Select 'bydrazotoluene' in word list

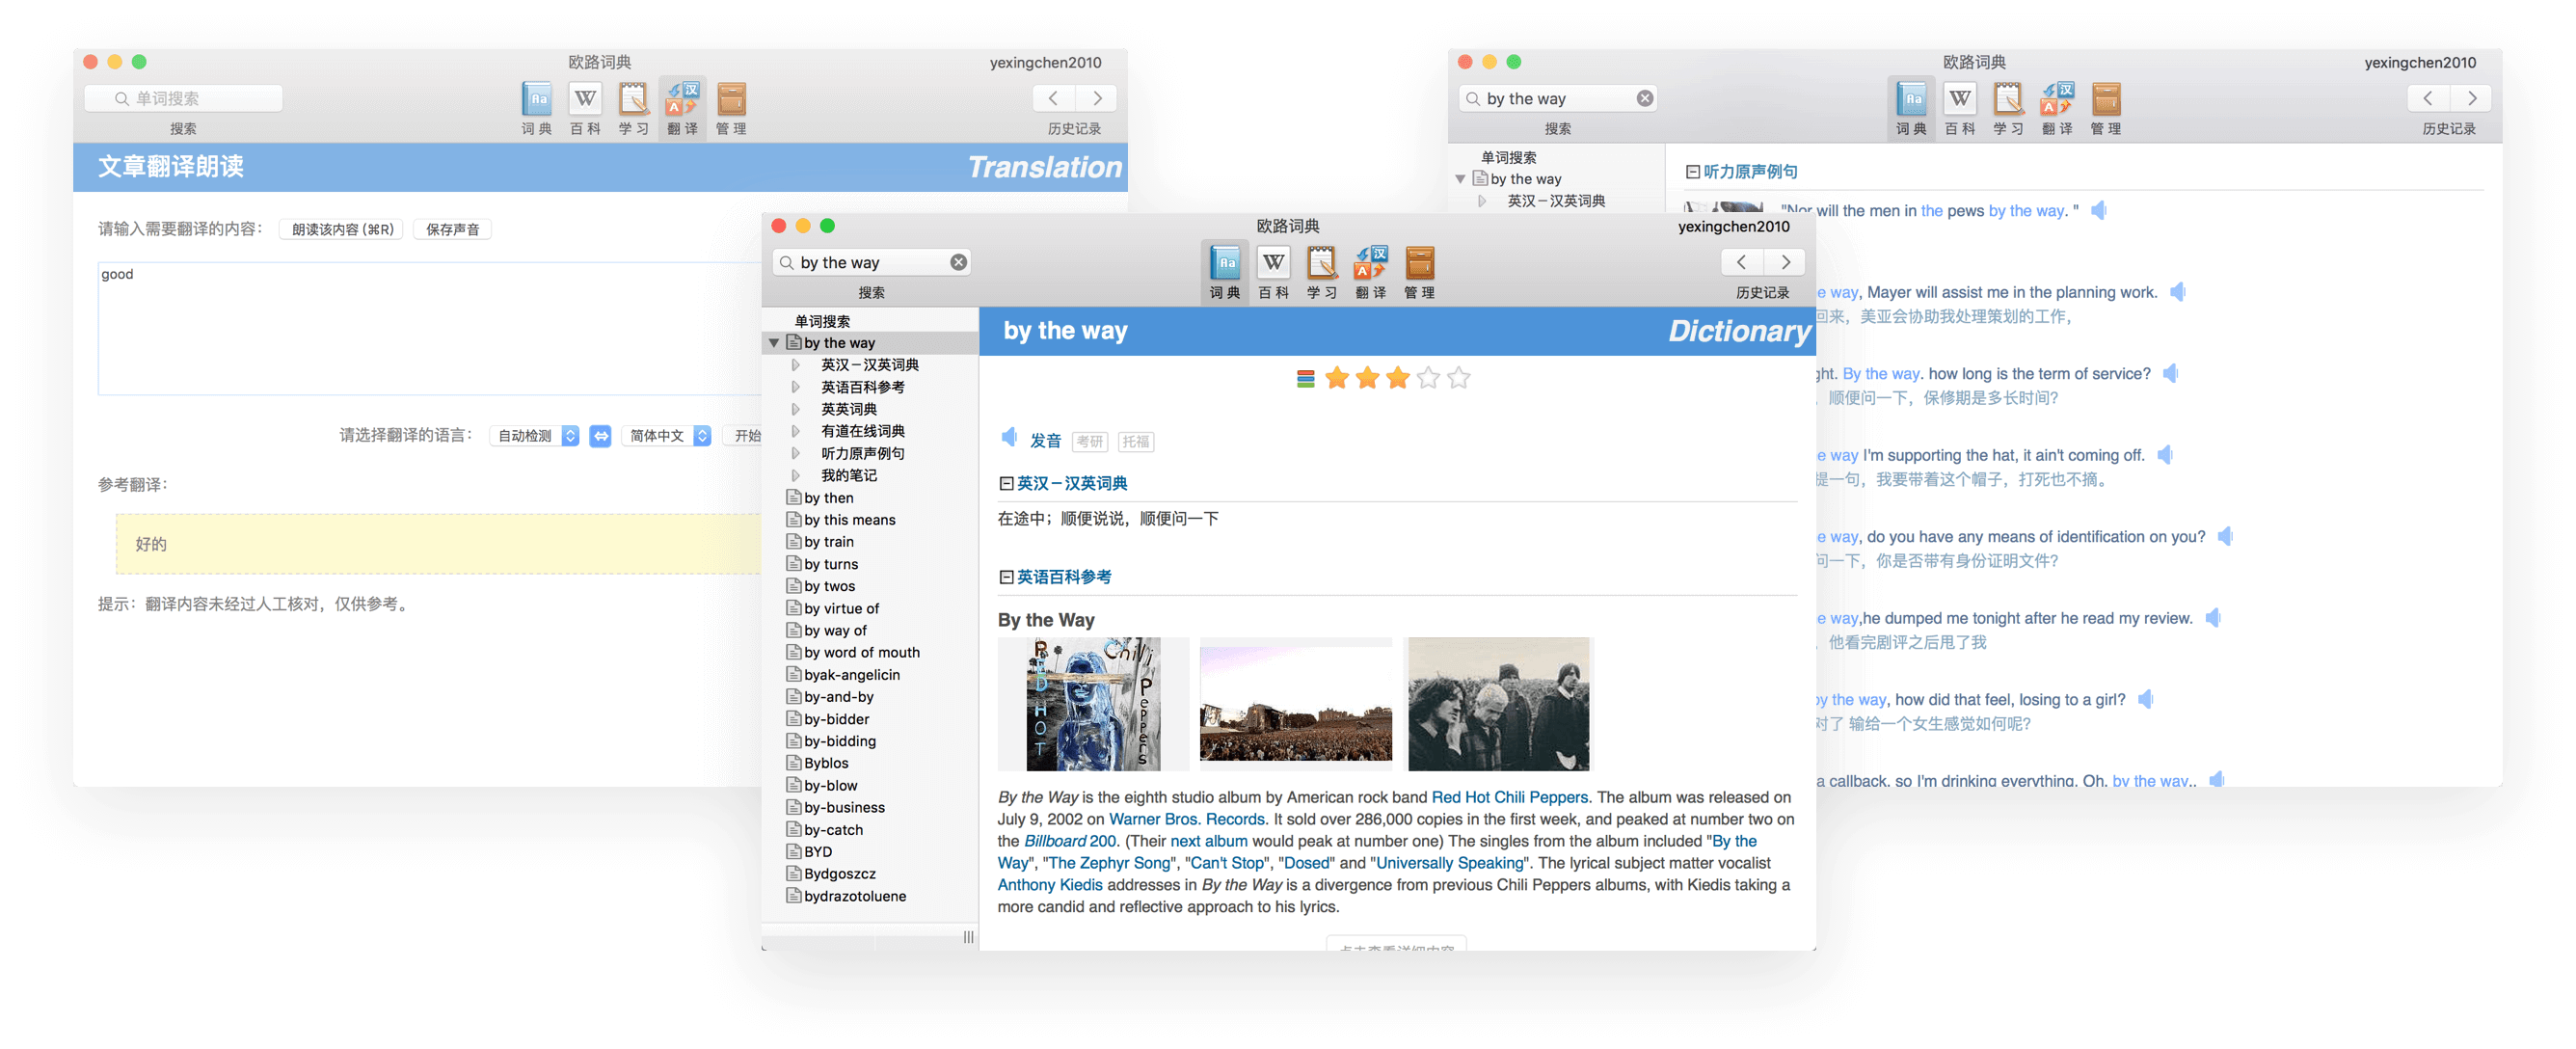pos(855,896)
